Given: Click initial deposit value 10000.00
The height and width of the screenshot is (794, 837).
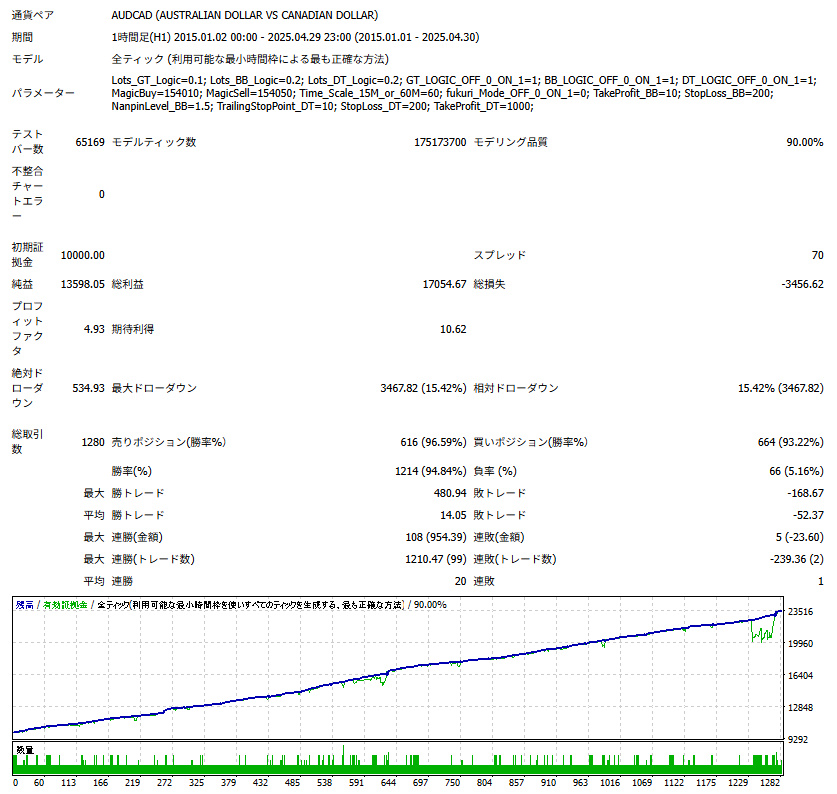Looking at the screenshot, I should pyautogui.click(x=83, y=255).
